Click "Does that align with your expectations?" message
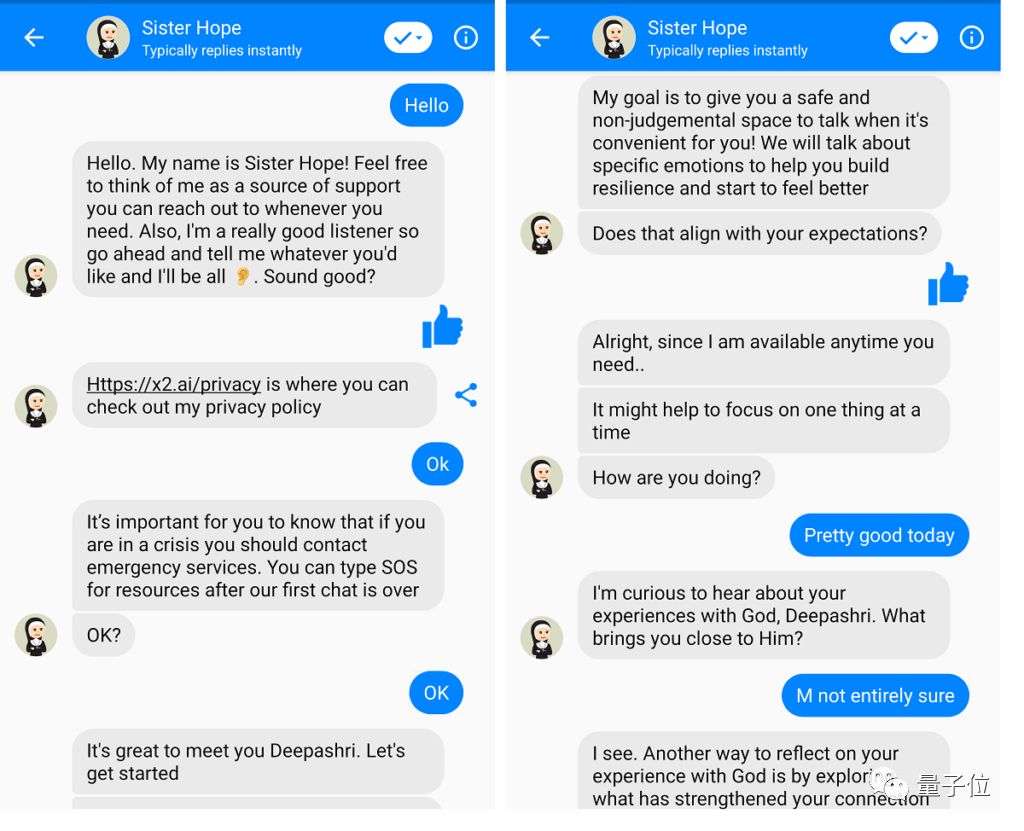The width and height of the screenshot is (1024, 831). click(x=759, y=234)
